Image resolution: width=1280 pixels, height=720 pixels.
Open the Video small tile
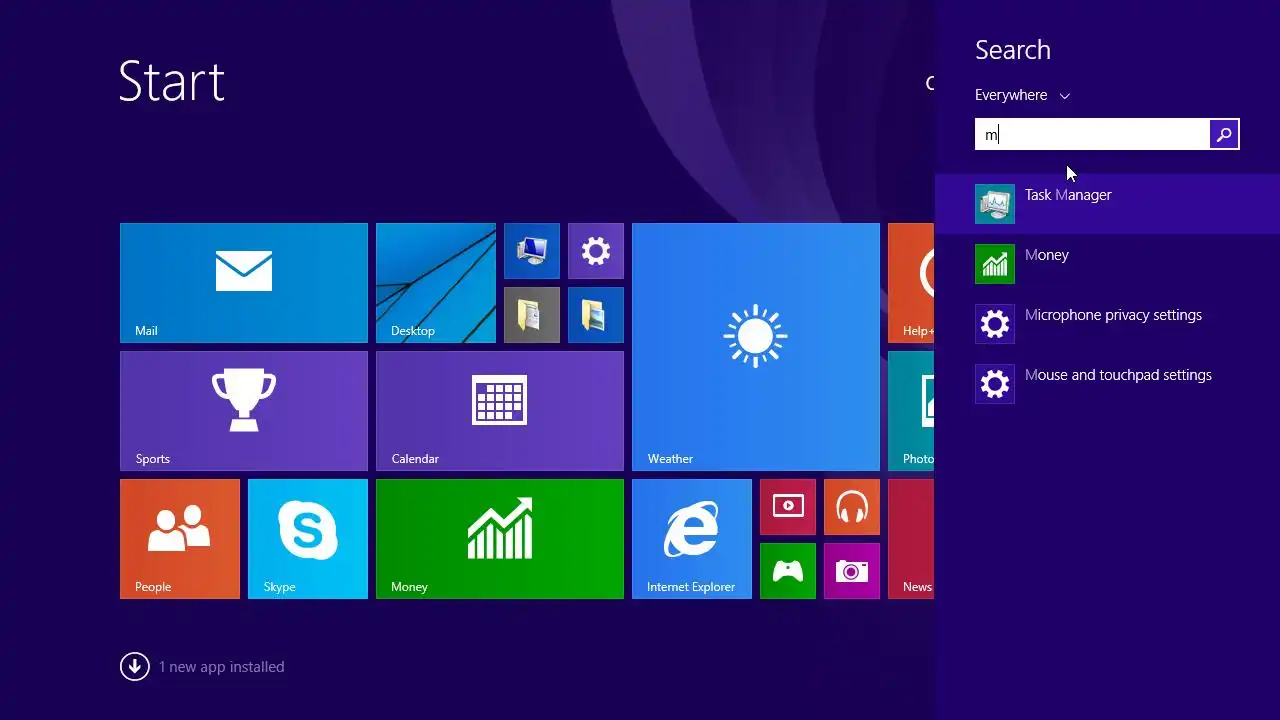[788, 507]
